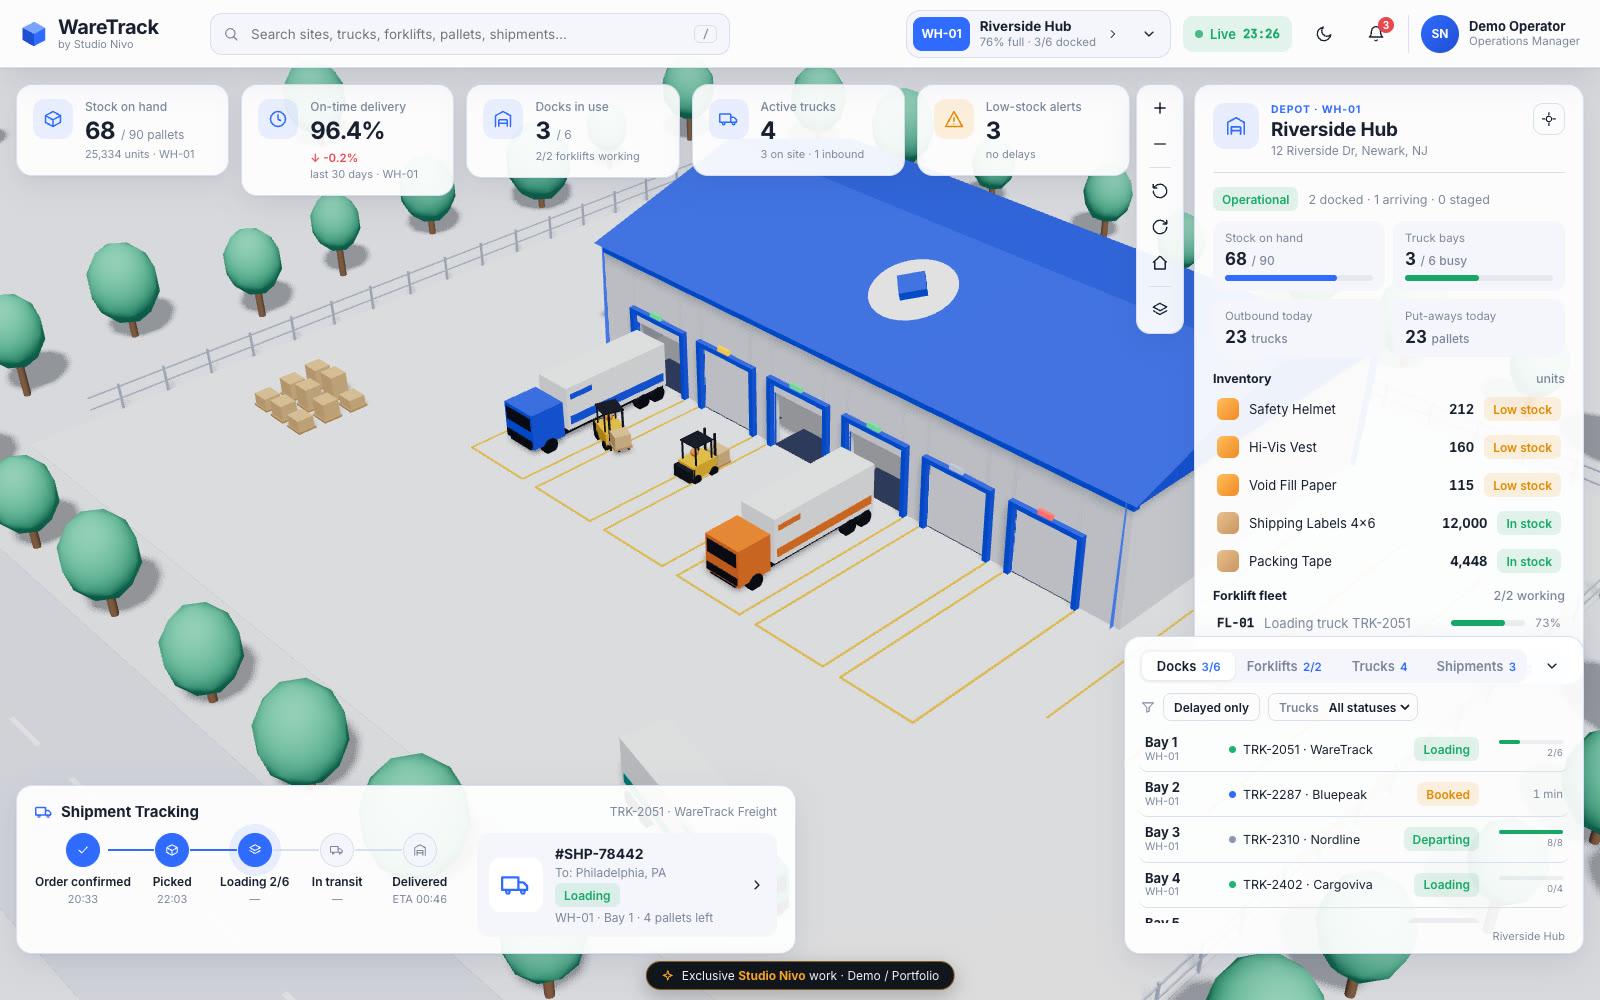This screenshot has height=1000, width=1600.
Task: Rotate view clockwise
Action: click(1160, 227)
